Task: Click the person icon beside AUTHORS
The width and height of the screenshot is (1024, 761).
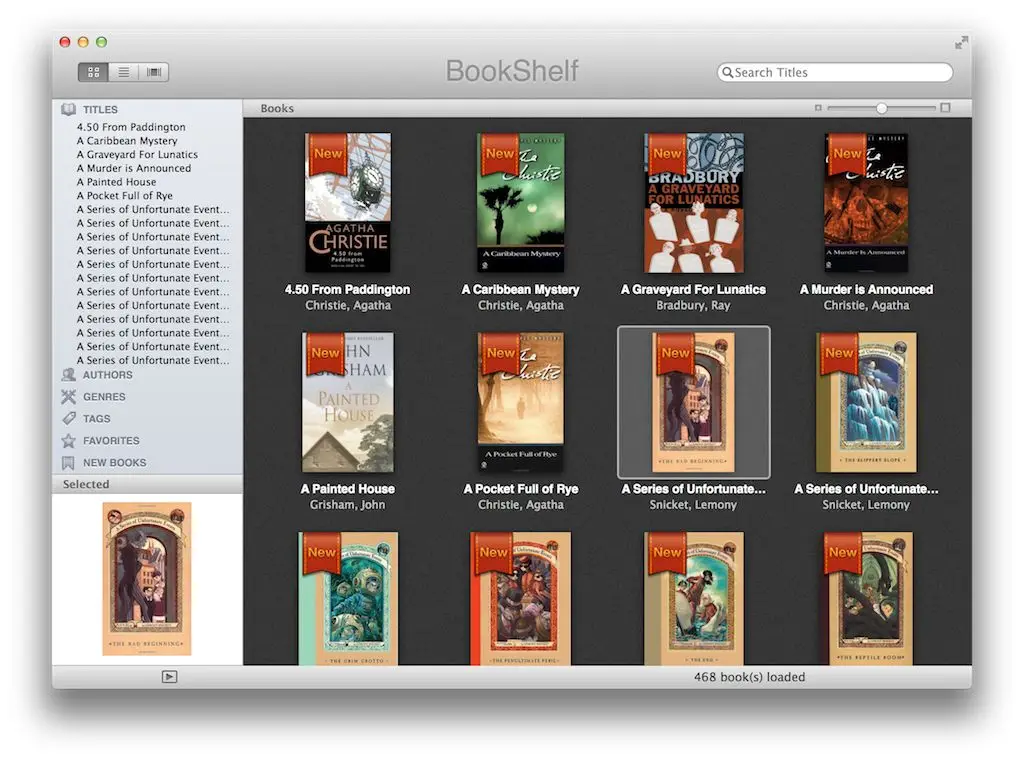Action: coord(69,375)
